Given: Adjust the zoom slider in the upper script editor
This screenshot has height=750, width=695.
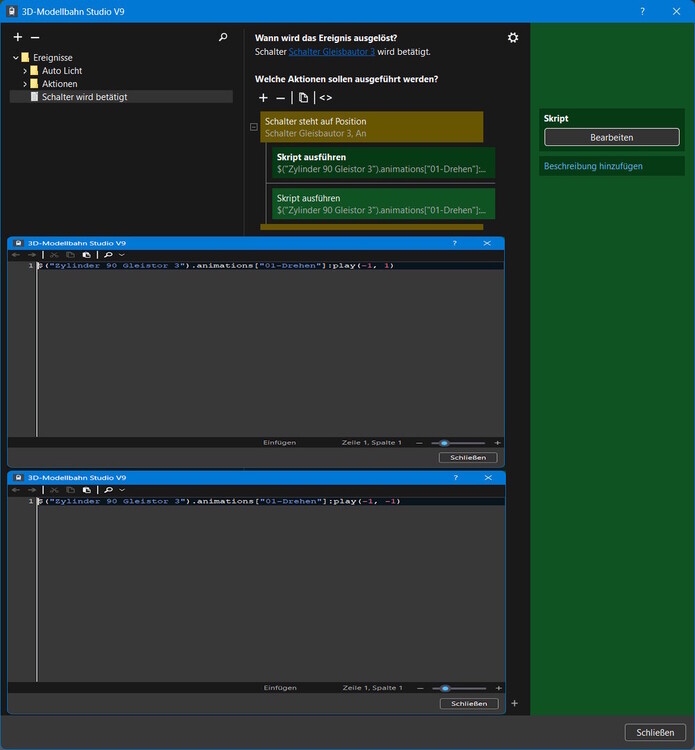Looking at the screenshot, I should pyautogui.click(x=444, y=442).
